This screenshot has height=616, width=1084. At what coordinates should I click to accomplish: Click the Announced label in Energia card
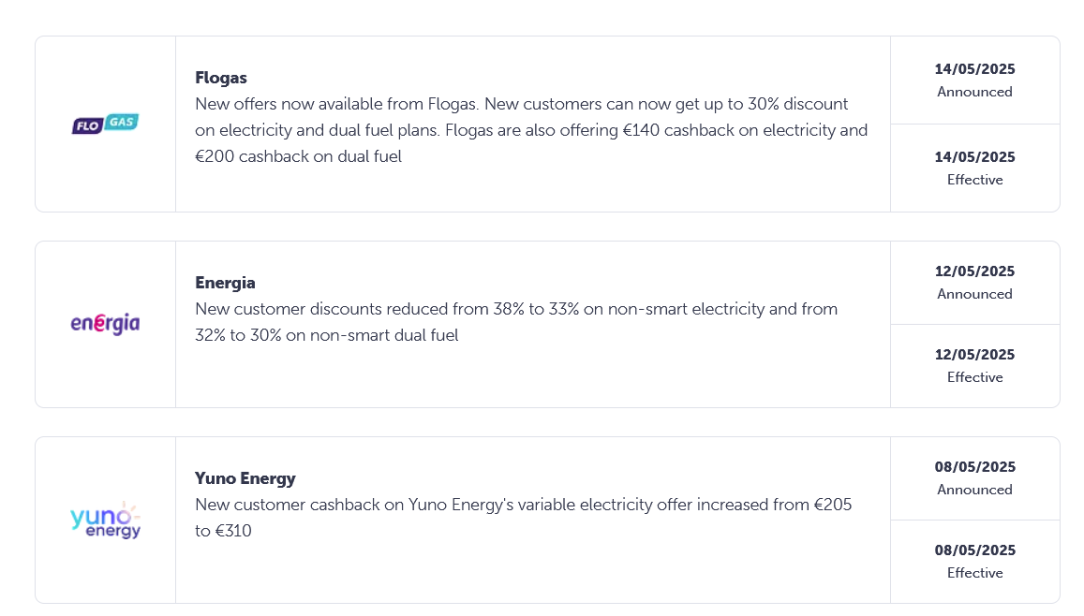point(975,294)
